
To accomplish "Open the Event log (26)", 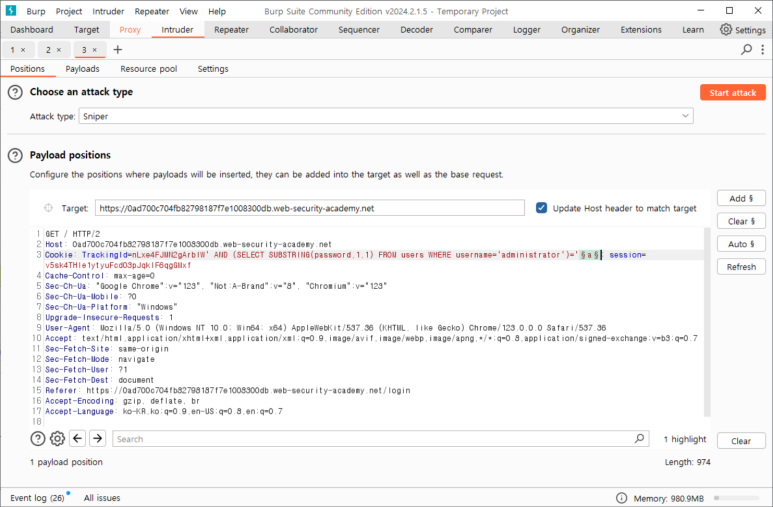I will [x=37, y=498].
